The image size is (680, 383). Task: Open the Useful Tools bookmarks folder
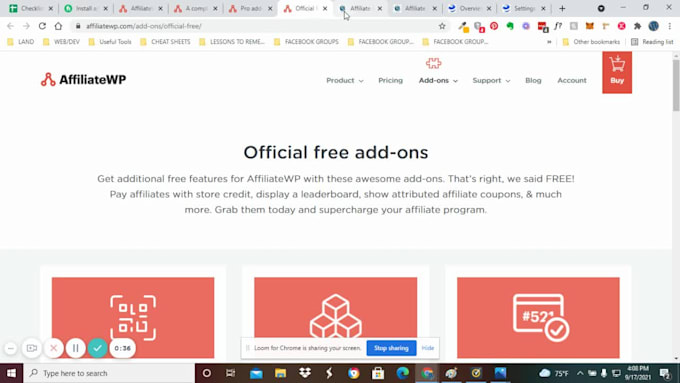pyautogui.click(x=110, y=42)
